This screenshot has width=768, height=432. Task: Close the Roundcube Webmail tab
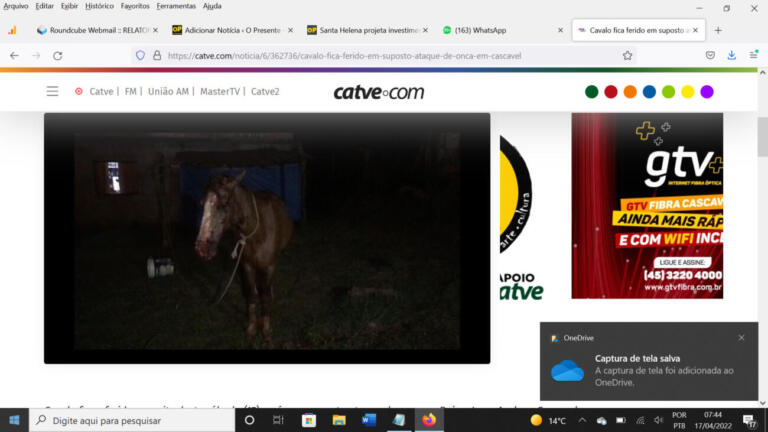click(x=155, y=30)
